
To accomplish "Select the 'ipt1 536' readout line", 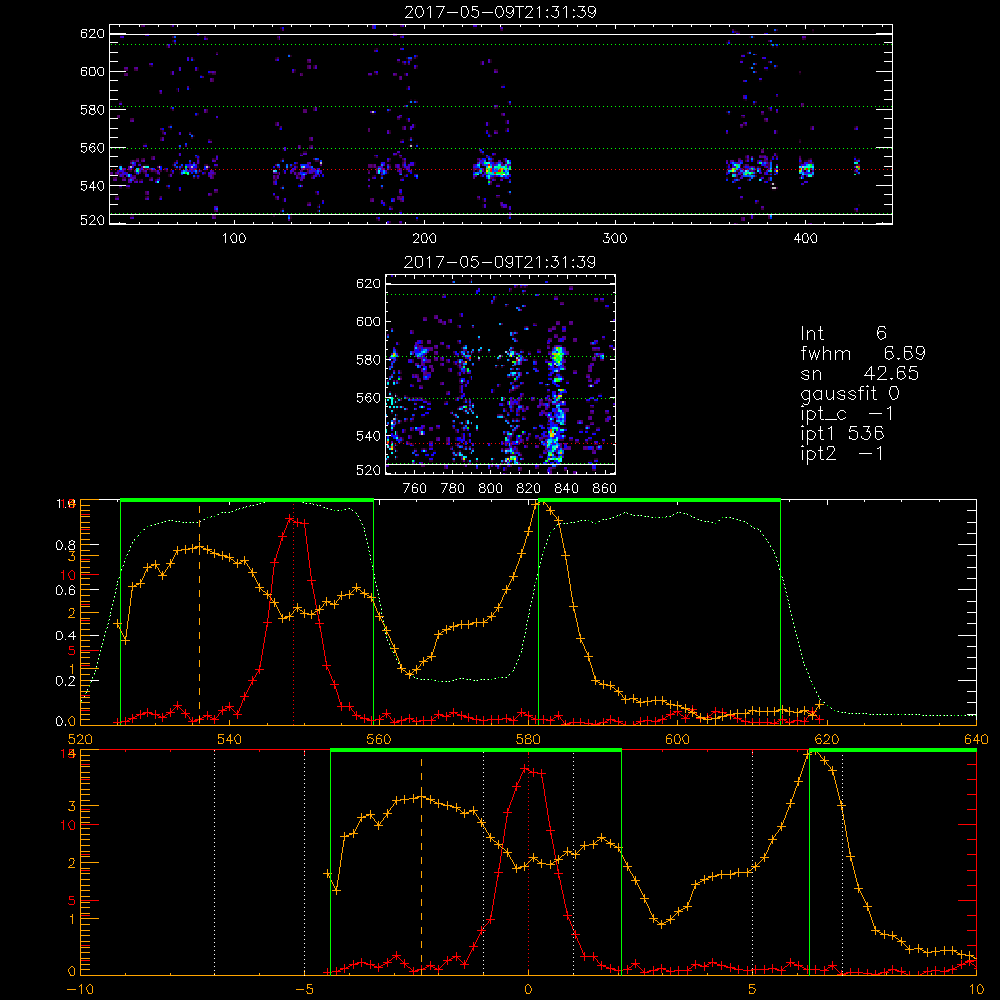I will pos(842,434).
